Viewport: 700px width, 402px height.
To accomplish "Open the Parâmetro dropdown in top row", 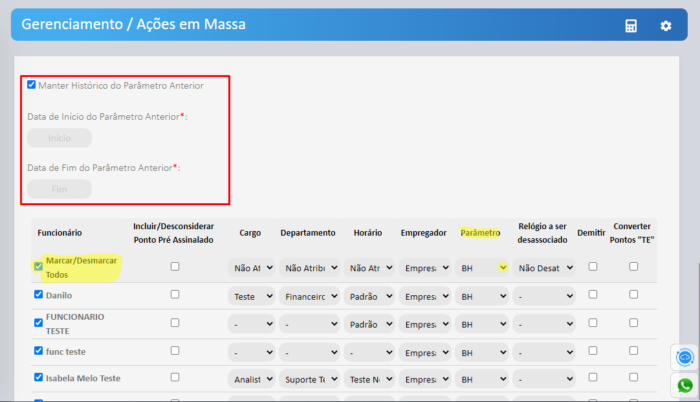I will (x=482, y=268).
